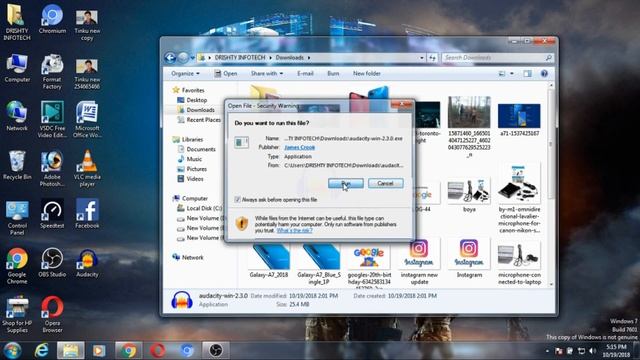
Task: Launch OBS Studio shortcut
Action: point(52,262)
